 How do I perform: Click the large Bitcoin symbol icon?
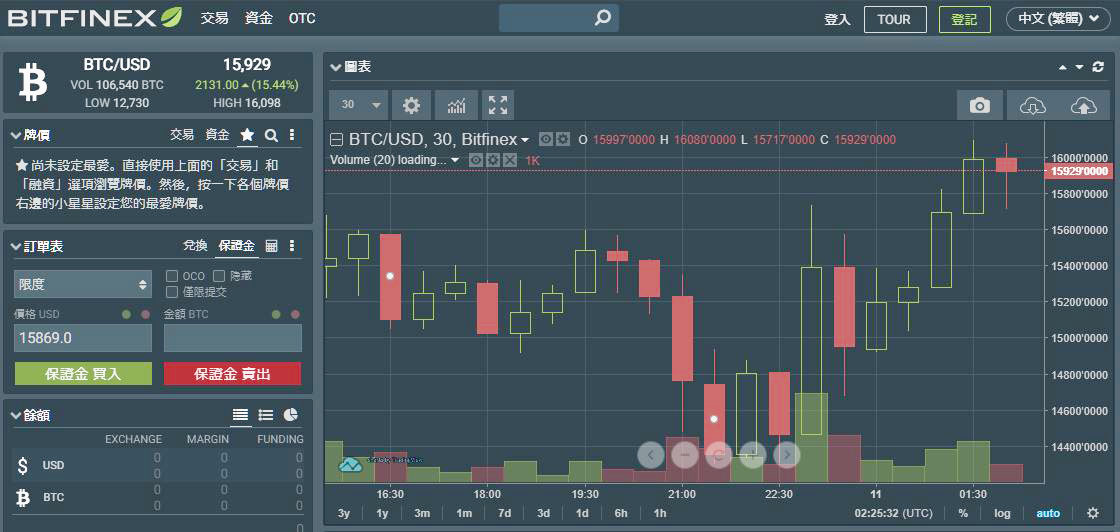(x=33, y=81)
